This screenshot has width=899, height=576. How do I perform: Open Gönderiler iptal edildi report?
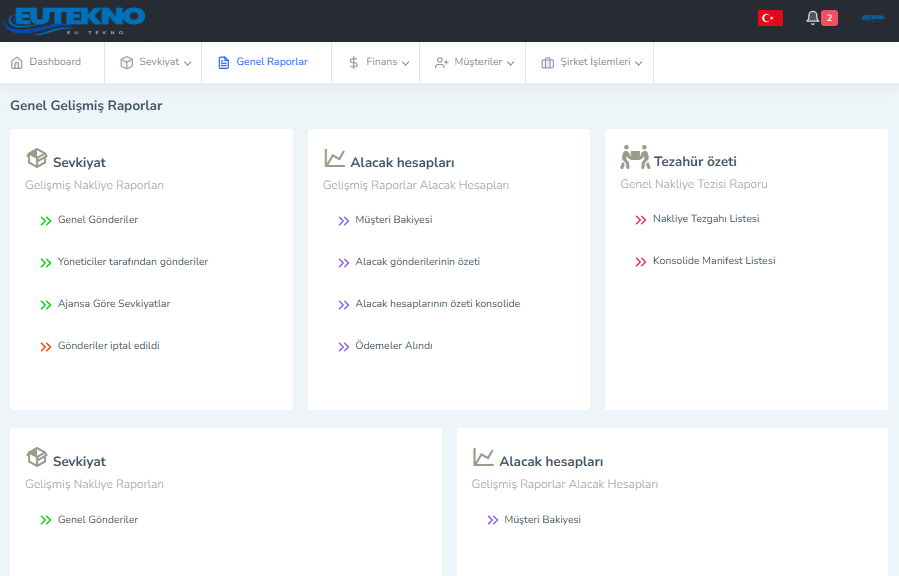tap(108, 346)
